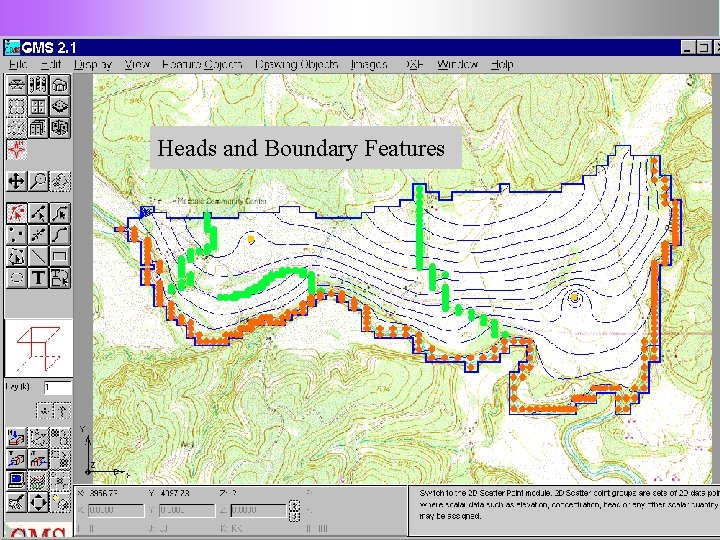Select the 3D Mesh module icon
The image size is (720, 540).
pyautogui.click(x=16, y=128)
